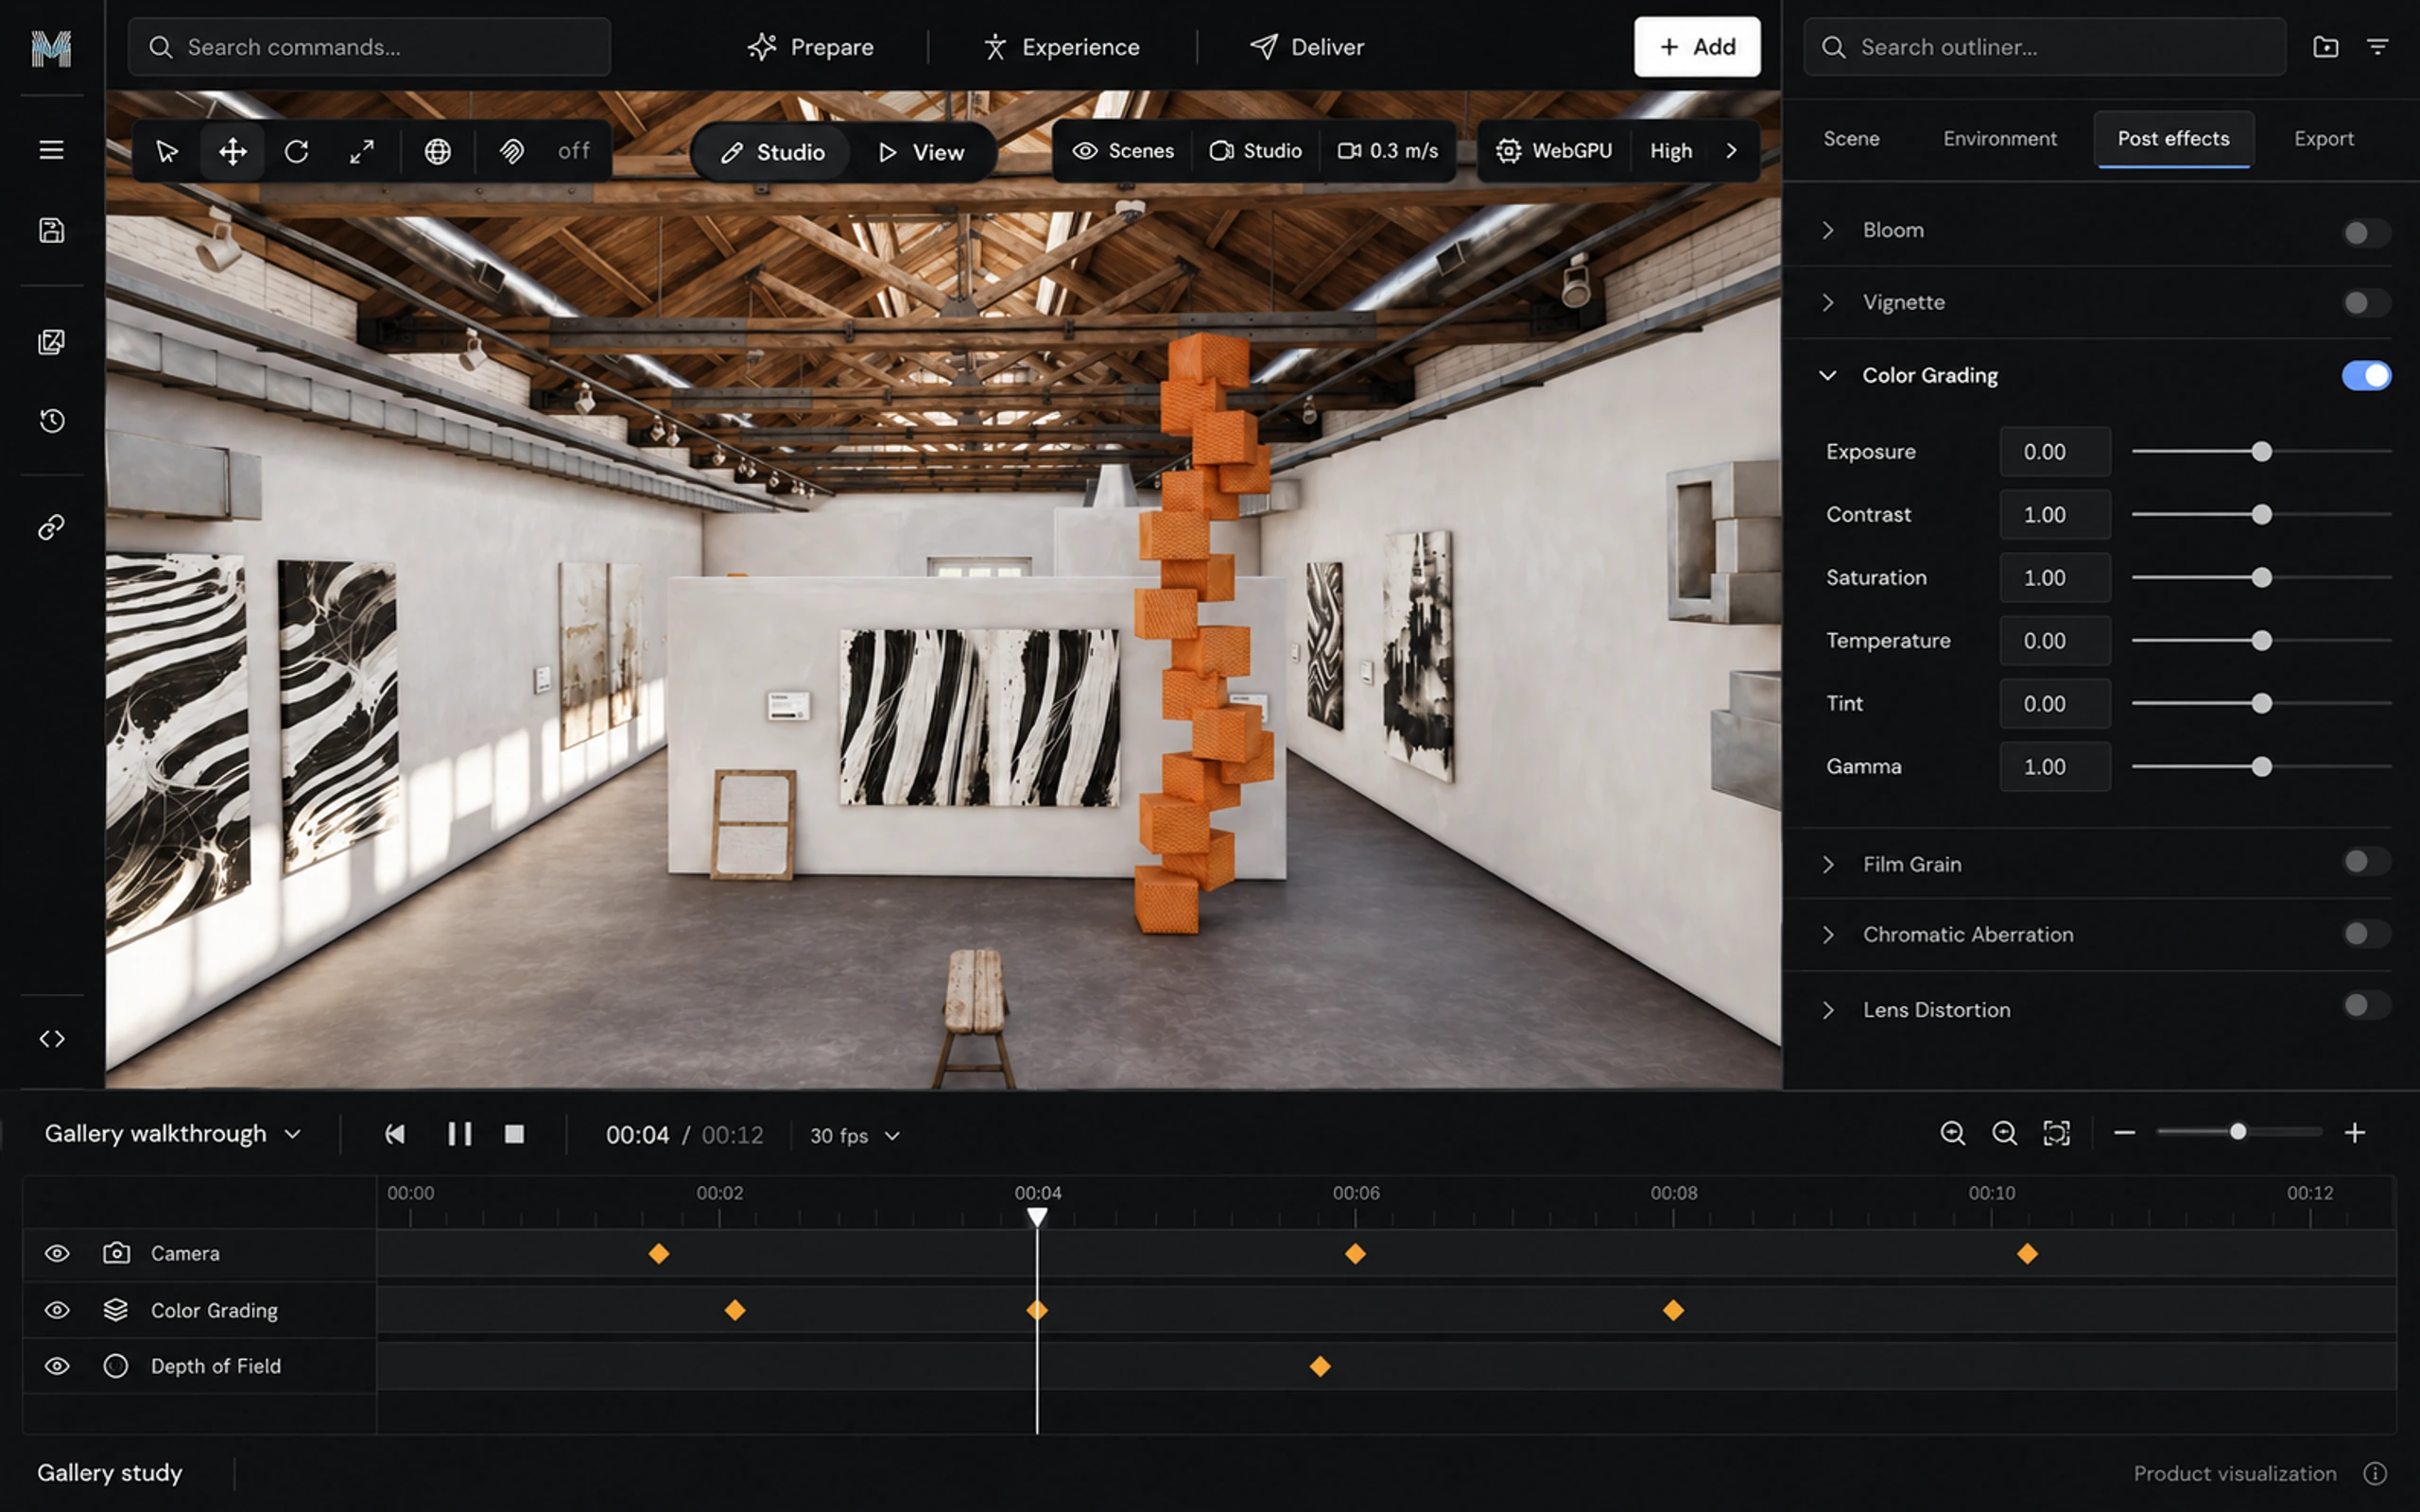The image size is (2420, 1512).
Task: Expand more viewport options arrow after High
Action: (x=1731, y=151)
